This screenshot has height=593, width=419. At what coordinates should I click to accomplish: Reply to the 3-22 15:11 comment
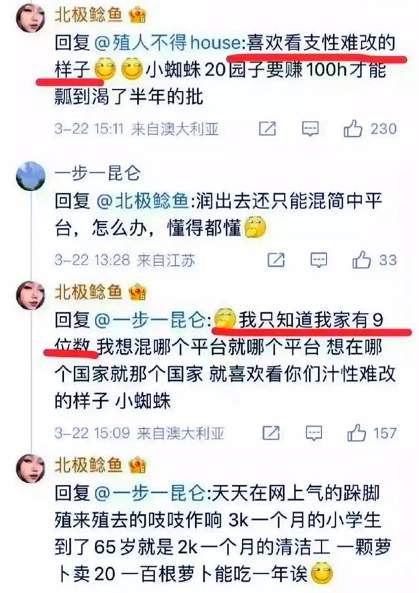click(x=310, y=129)
